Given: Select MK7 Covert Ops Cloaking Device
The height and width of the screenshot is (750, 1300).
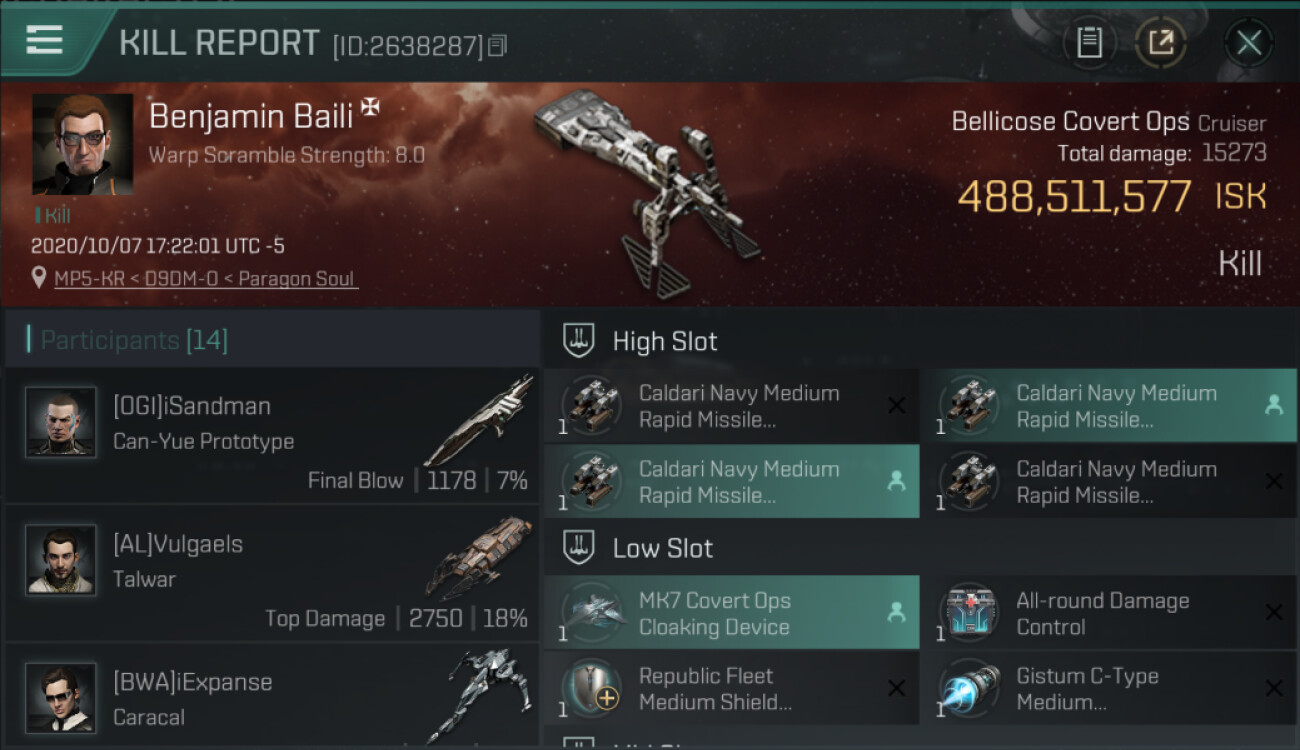Looking at the screenshot, I should click(x=731, y=613).
